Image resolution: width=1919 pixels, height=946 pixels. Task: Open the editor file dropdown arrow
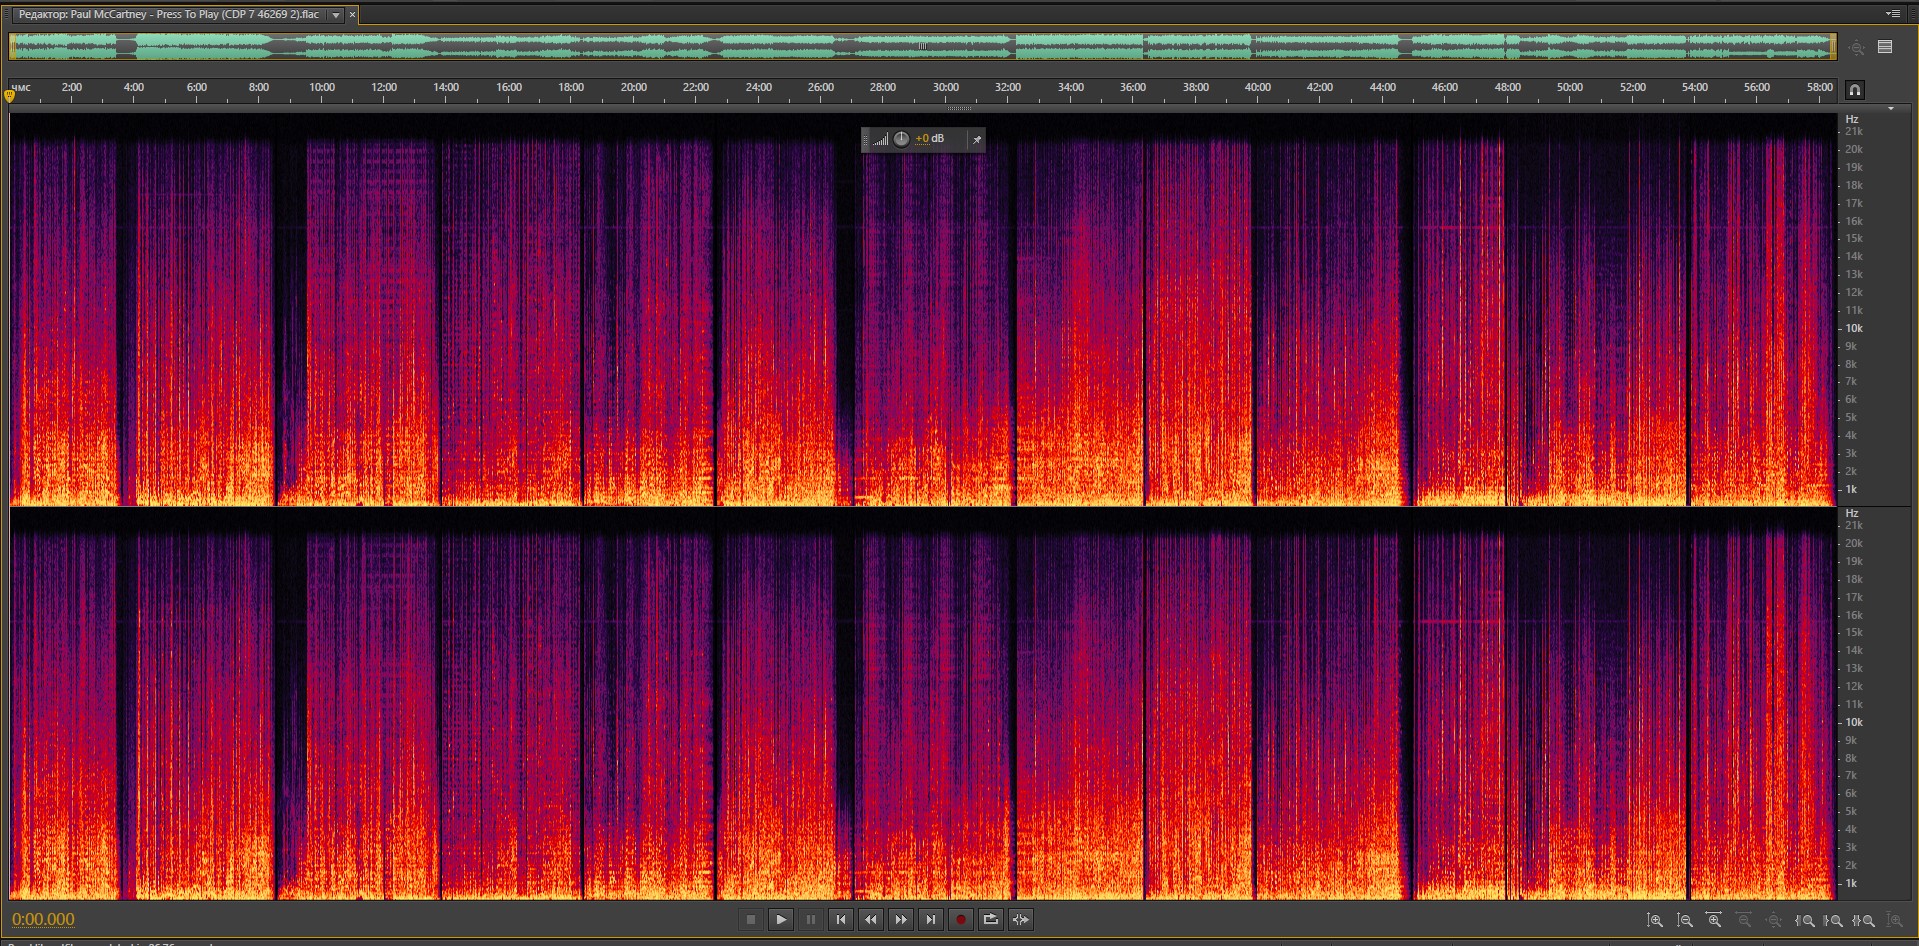pyautogui.click(x=336, y=15)
